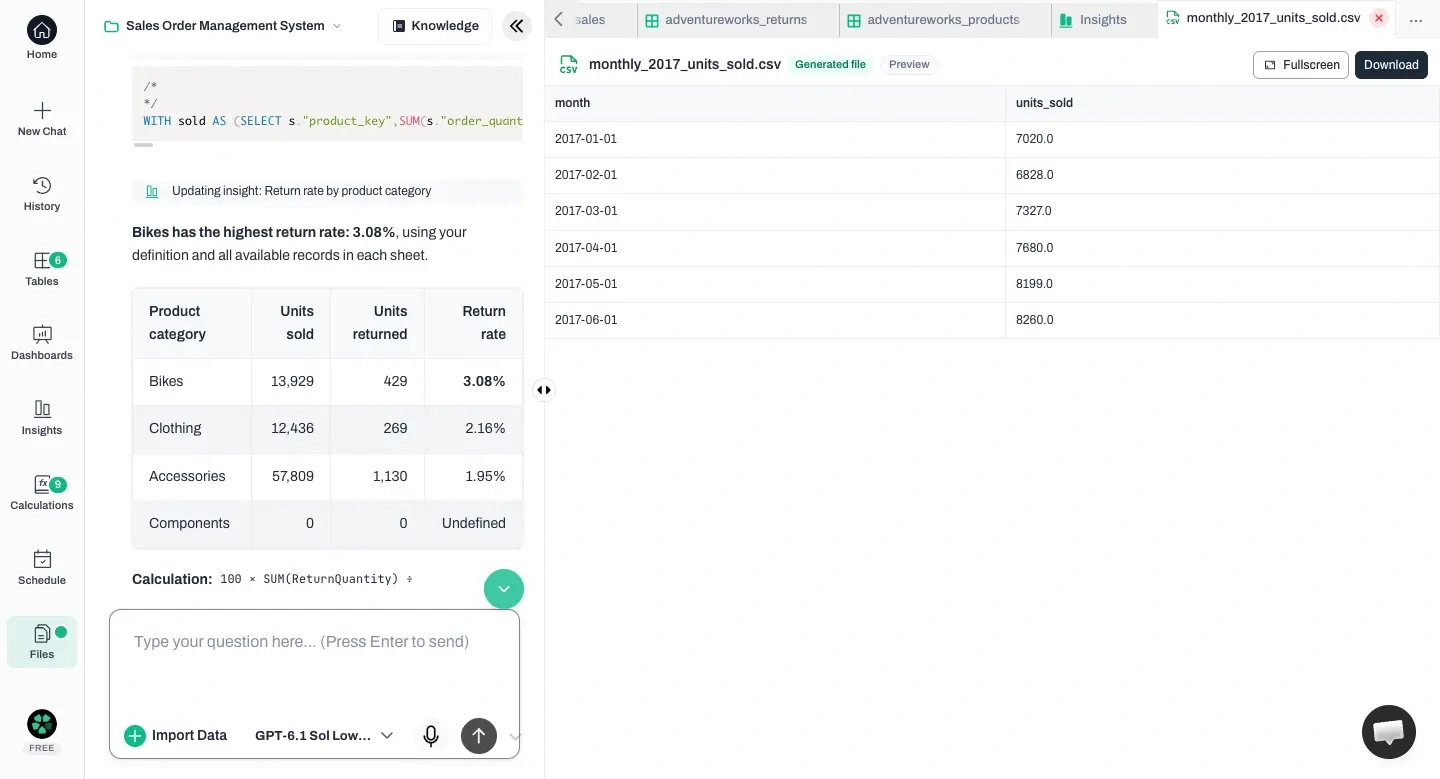The height and width of the screenshot is (779, 1440).
Task: Click the month column header
Action: [x=775, y=103]
